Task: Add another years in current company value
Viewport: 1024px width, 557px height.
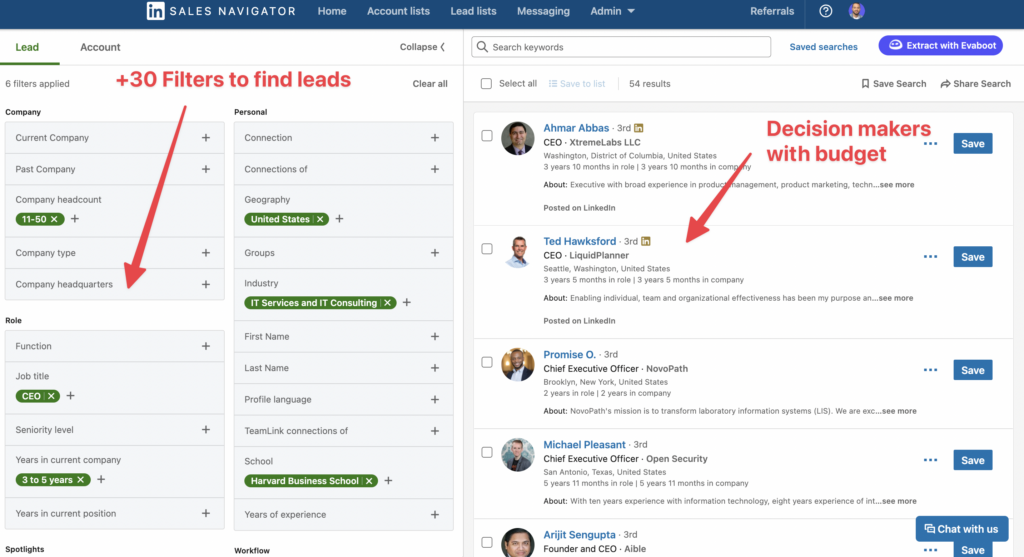Action: (x=101, y=479)
